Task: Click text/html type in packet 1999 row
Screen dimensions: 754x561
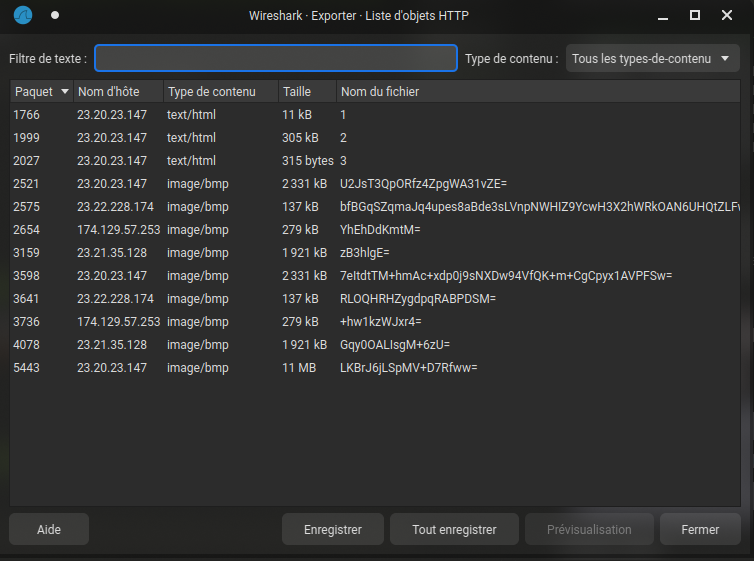Action: (191, 138)
